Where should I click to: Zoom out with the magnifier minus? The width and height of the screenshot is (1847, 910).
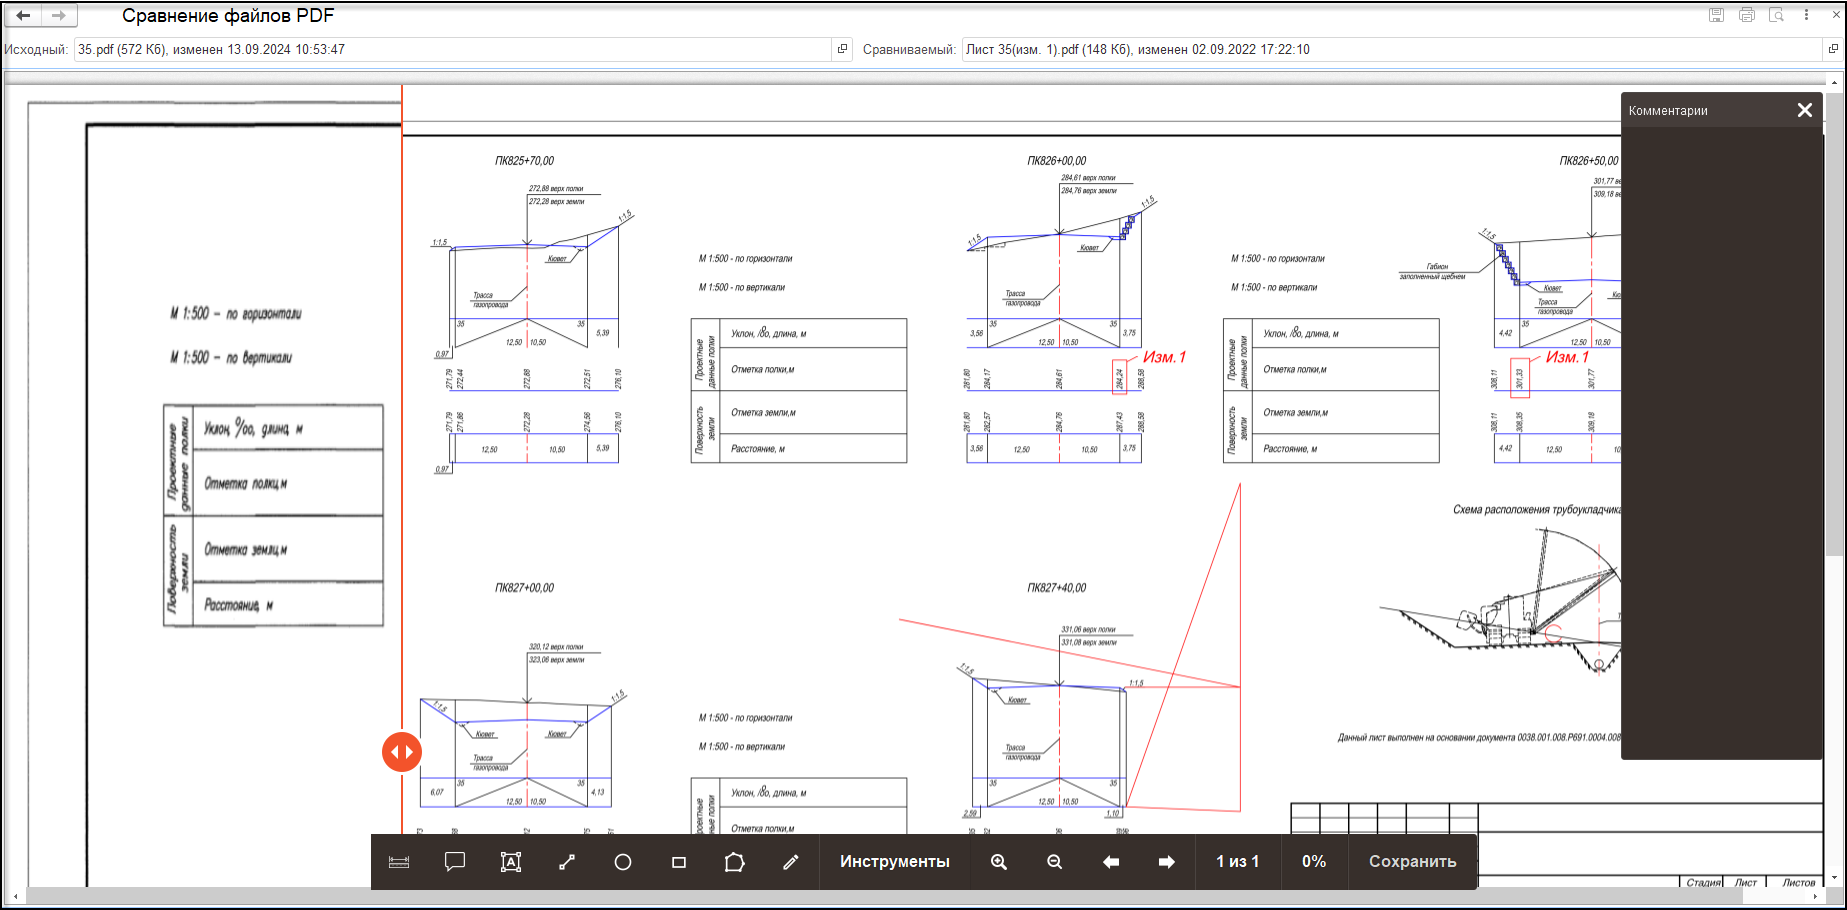pos(1055,862)
